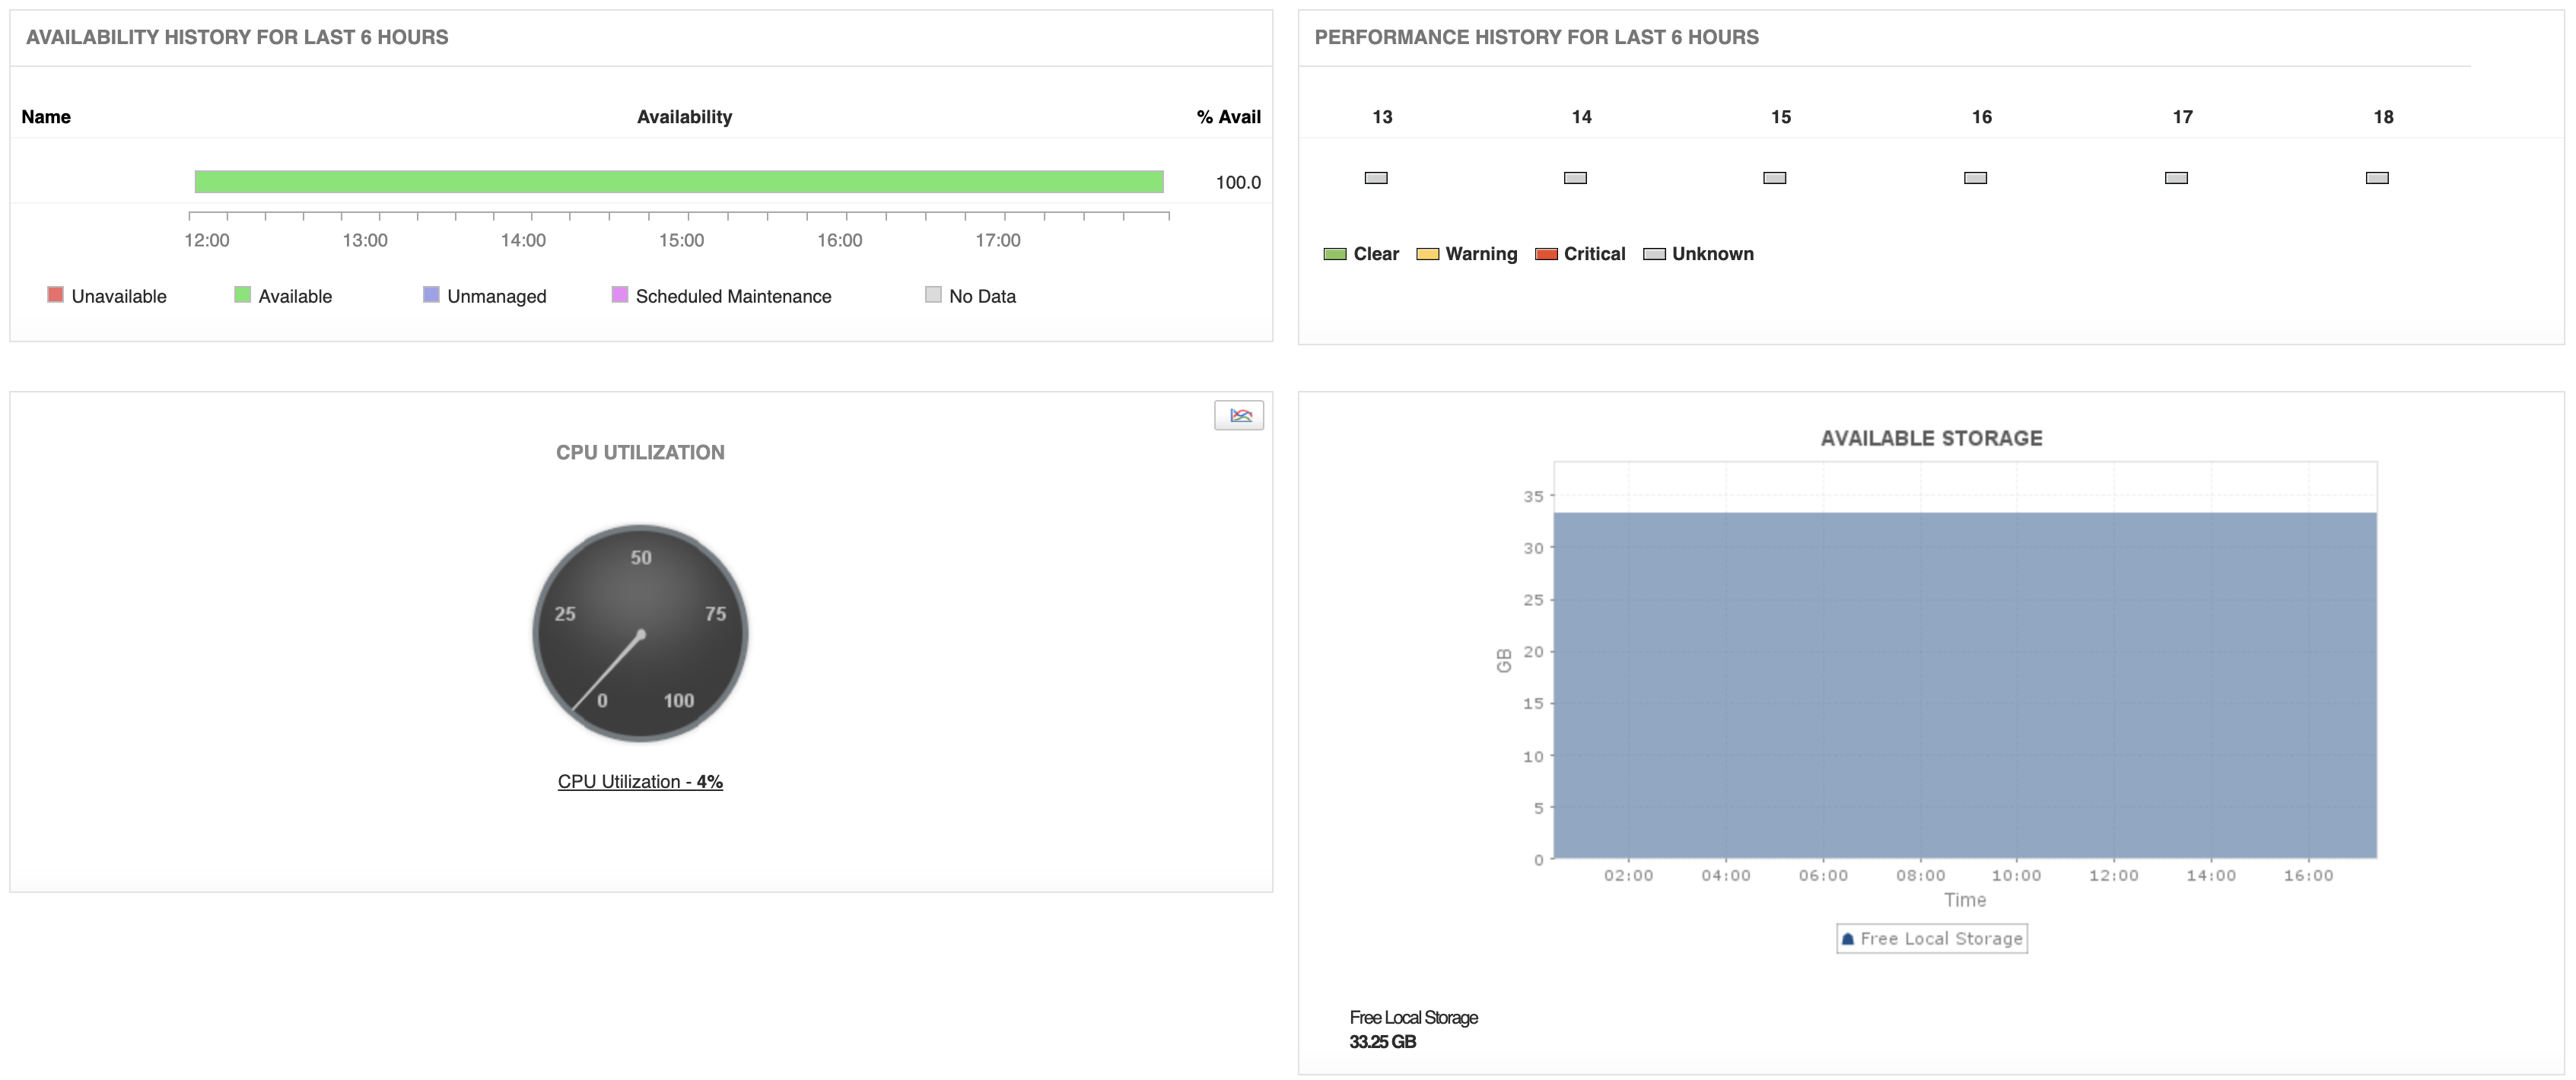Image resolution: width=2576 pixels, height=1080 pixels.
Task: Expand the performance history hour 13 cell
Action: click(x=1373, y=177)
